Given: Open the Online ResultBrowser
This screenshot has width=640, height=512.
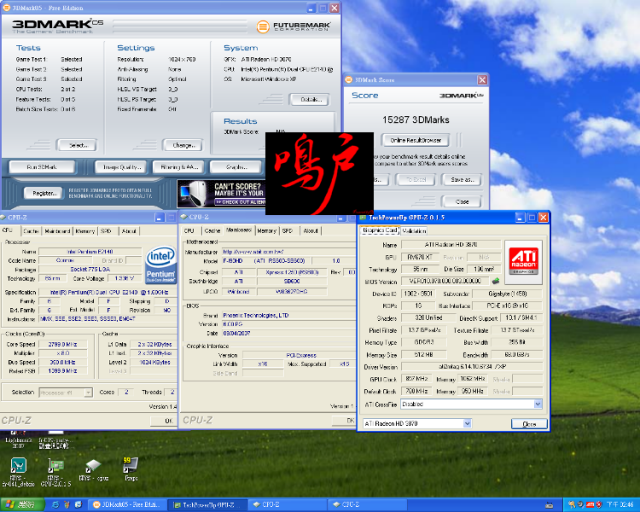Looking at the screenshot, I should tap(416, 140).
